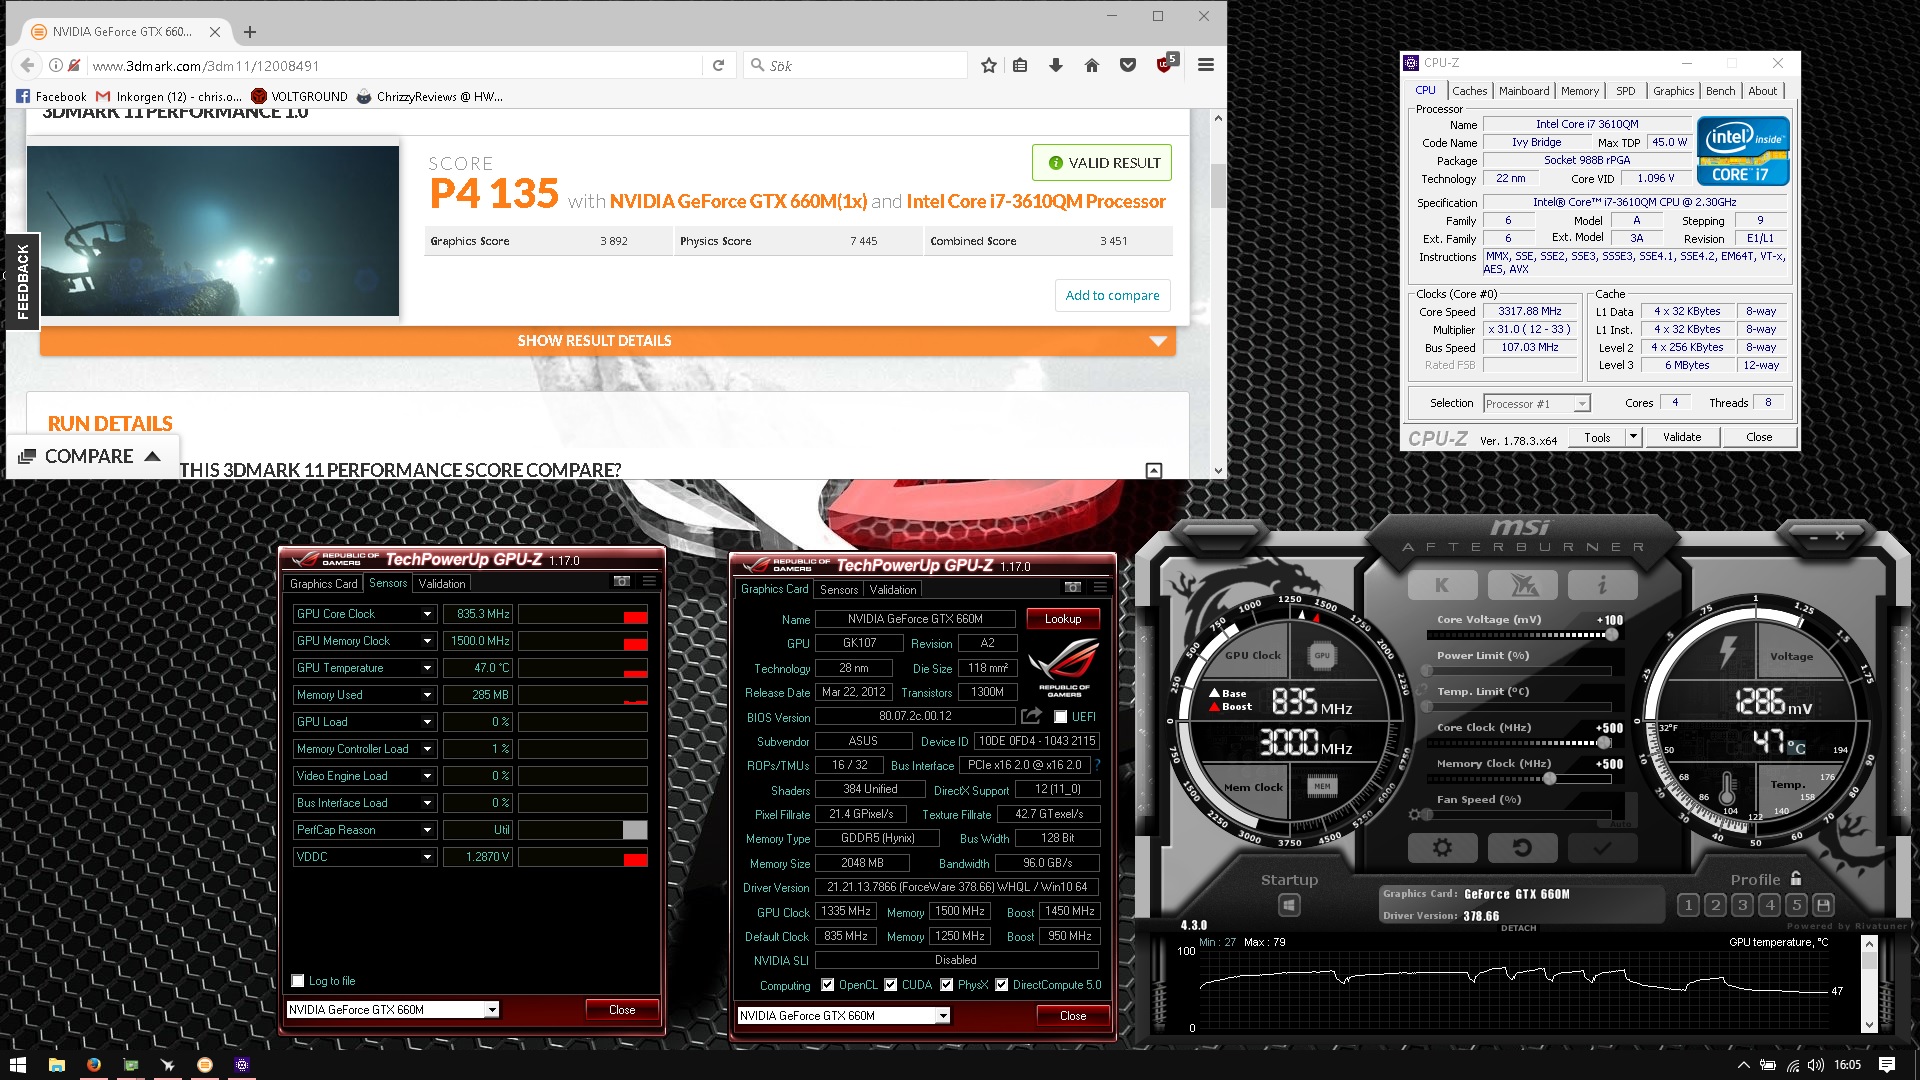Toggle the OpenCL checkbox in GPU-Z
This screenshot has height=1080, width=1920.
tap(827, 985)
